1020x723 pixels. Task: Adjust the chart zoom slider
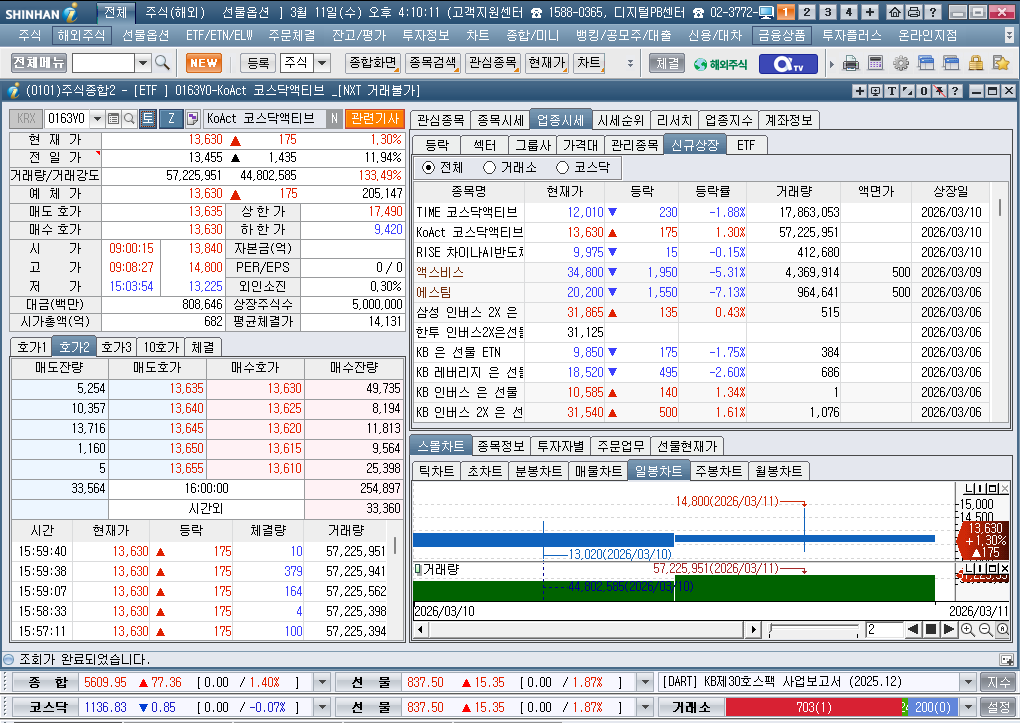pos(813,629)
